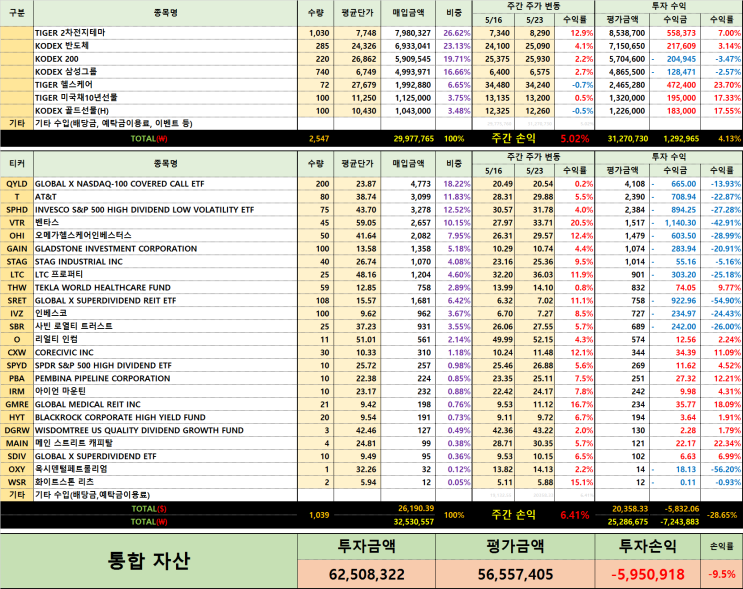Select total purchase amount 29,977,765
Image resolution: width=743 pixels, height=589 pixels.
pos(413,139)
